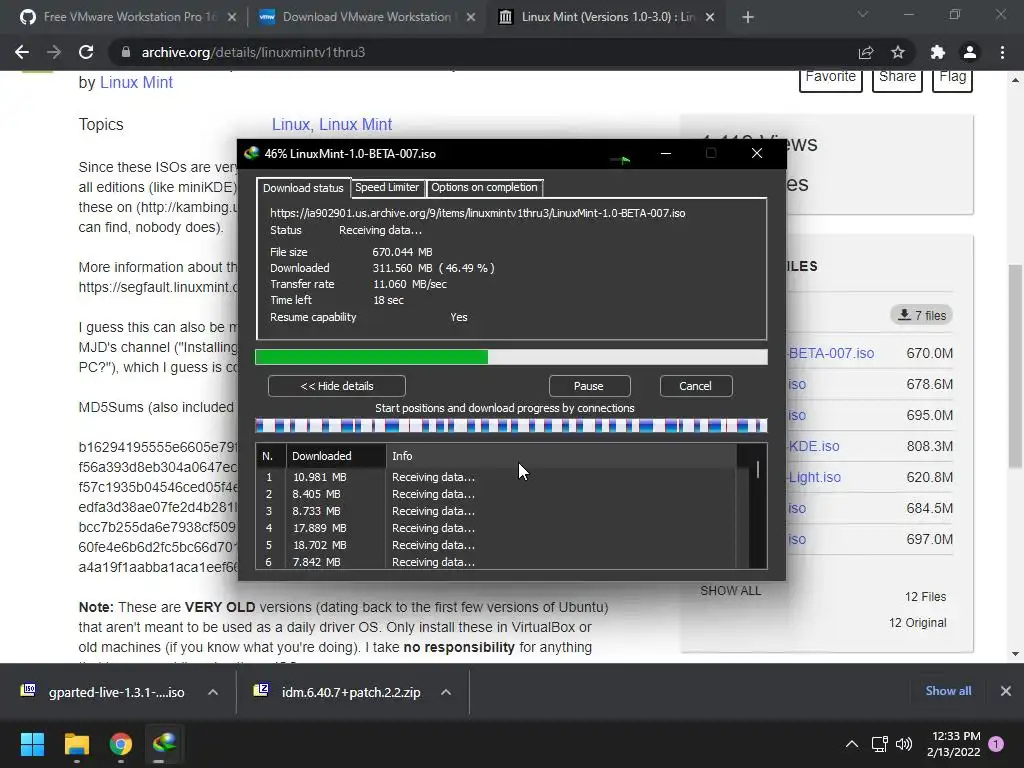Click the archive.org address bar
Viewport: 1024px width, 768px height.
point(483,52)
